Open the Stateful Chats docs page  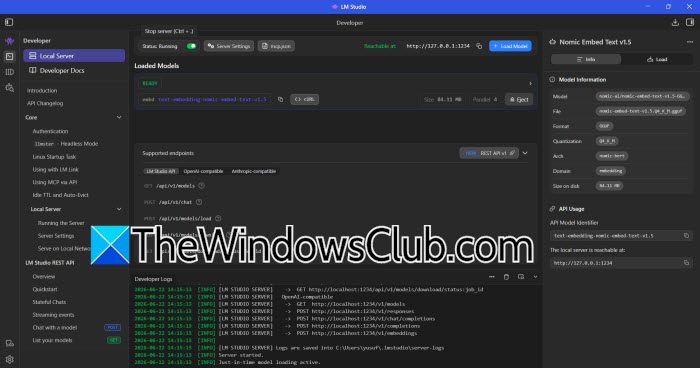[x=49, y=302]
